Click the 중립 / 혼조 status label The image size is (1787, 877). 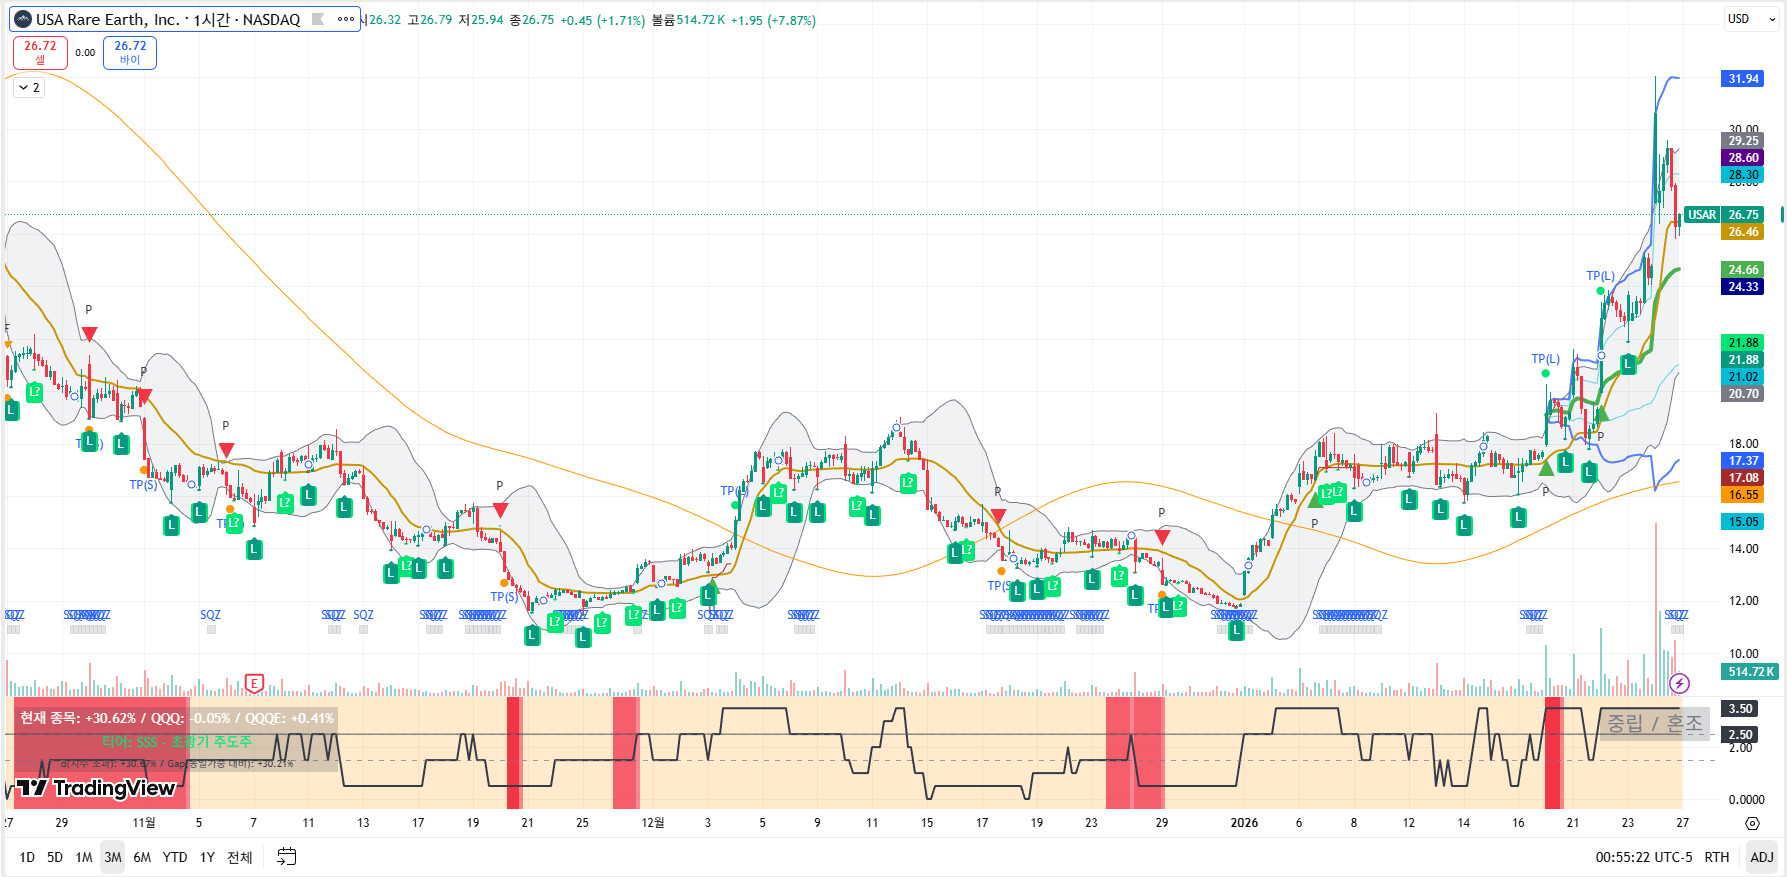1654,723
